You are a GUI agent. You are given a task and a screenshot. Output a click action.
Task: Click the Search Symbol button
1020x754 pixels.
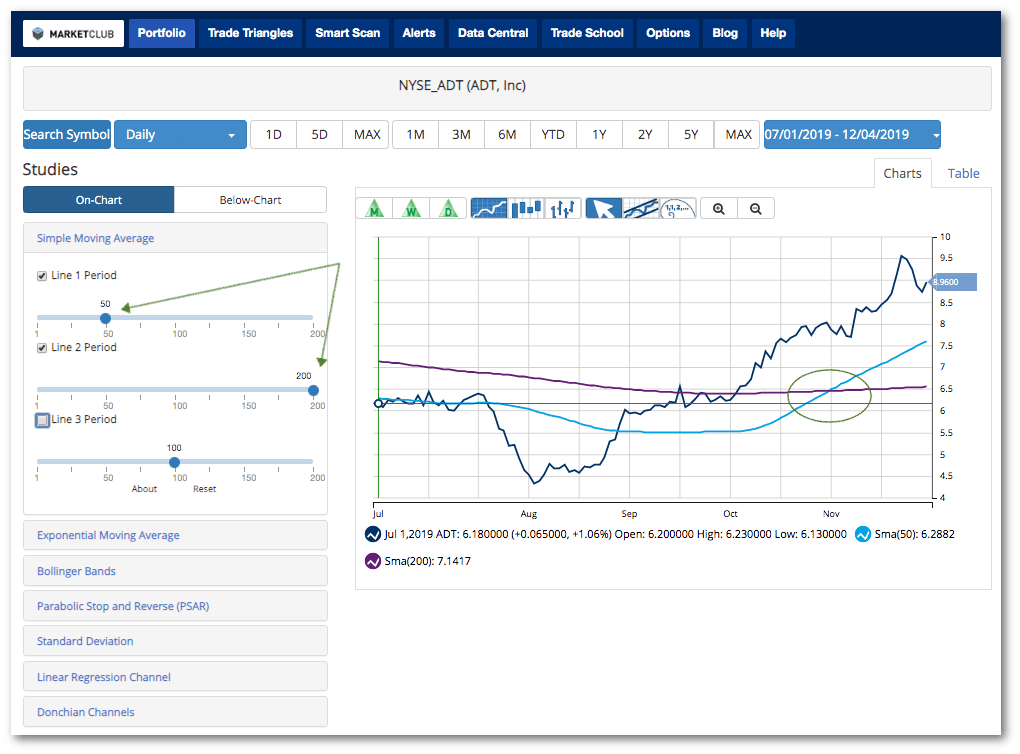67,135
